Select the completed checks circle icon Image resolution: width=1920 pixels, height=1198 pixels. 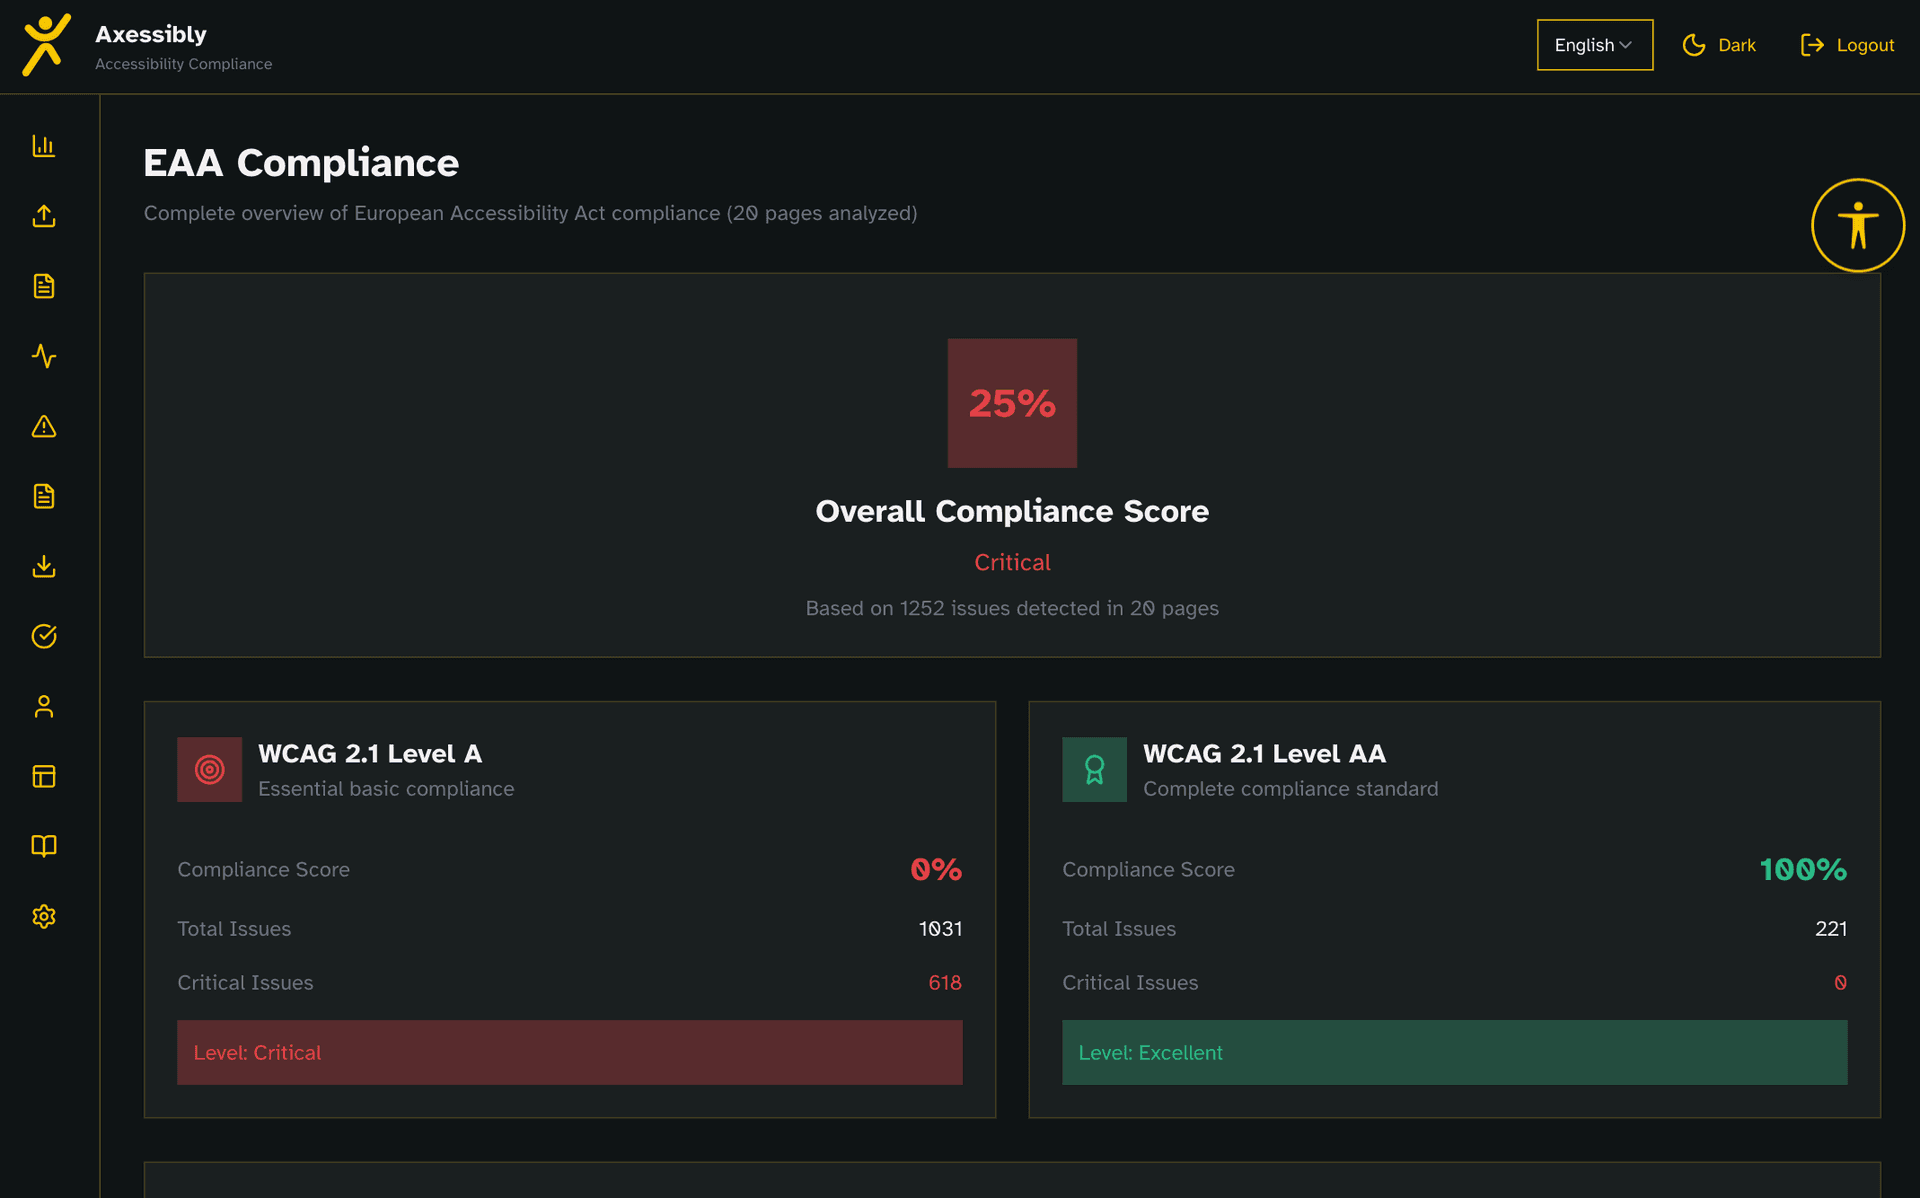[44, 636]
